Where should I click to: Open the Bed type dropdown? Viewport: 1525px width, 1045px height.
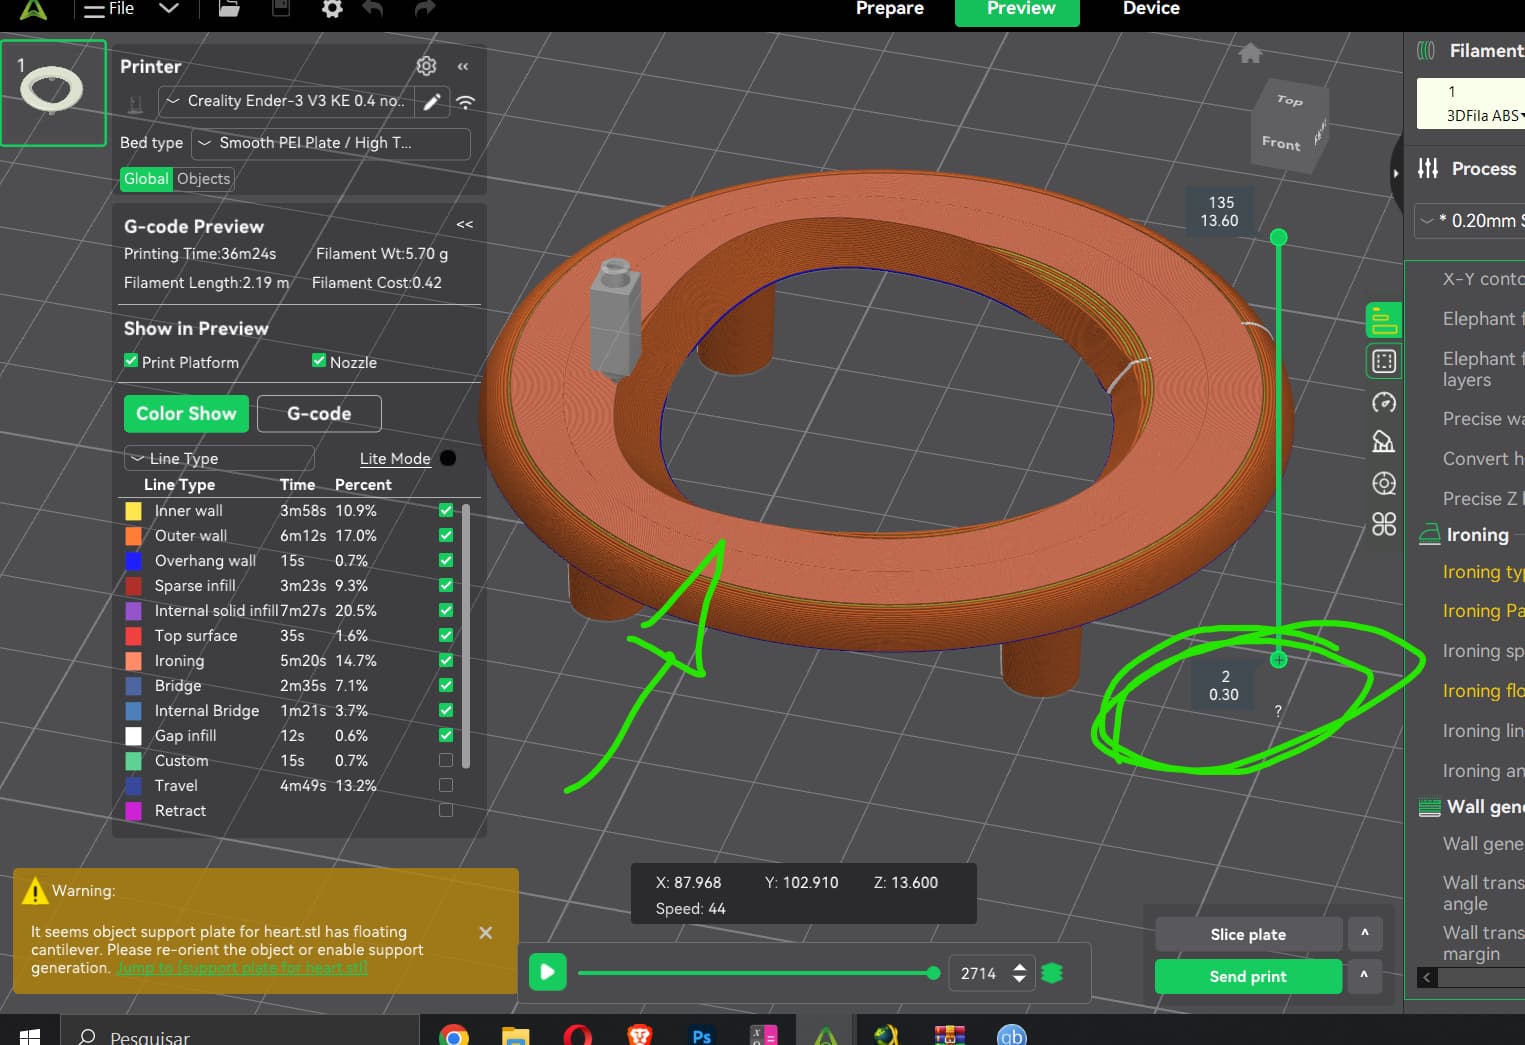pos(330,143)
